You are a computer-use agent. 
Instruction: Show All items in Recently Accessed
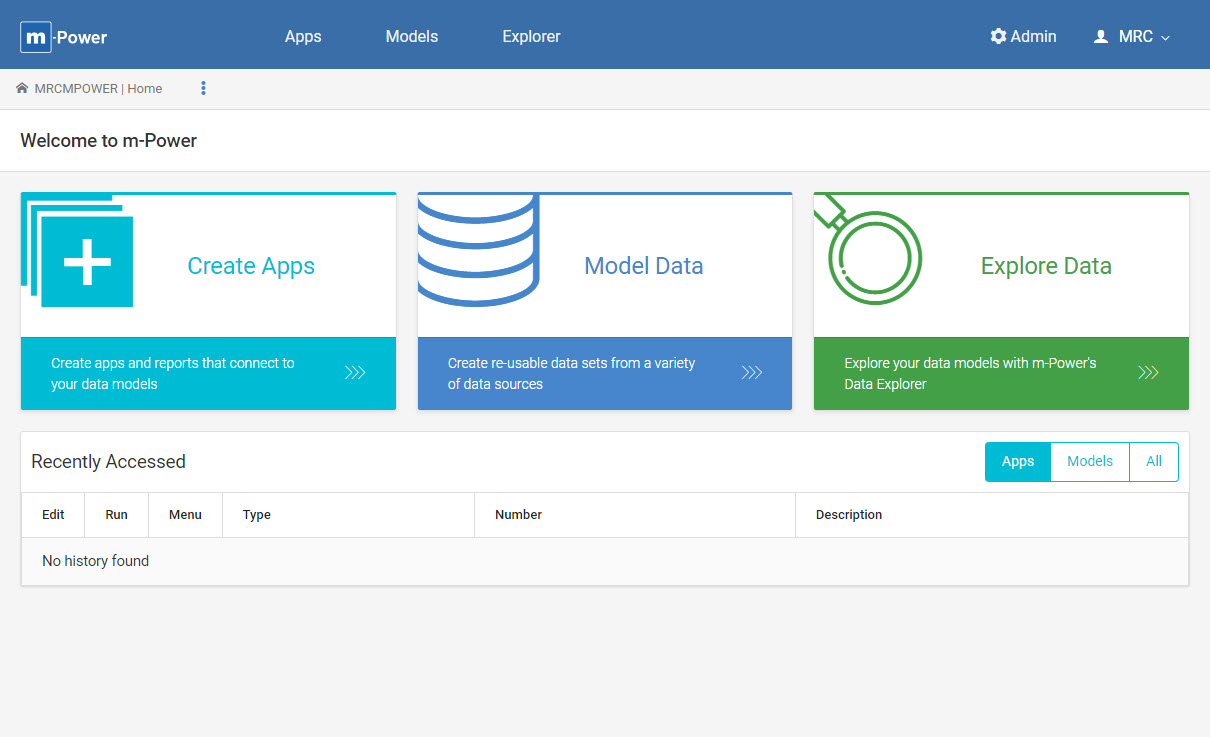(x=1154, y=461)
